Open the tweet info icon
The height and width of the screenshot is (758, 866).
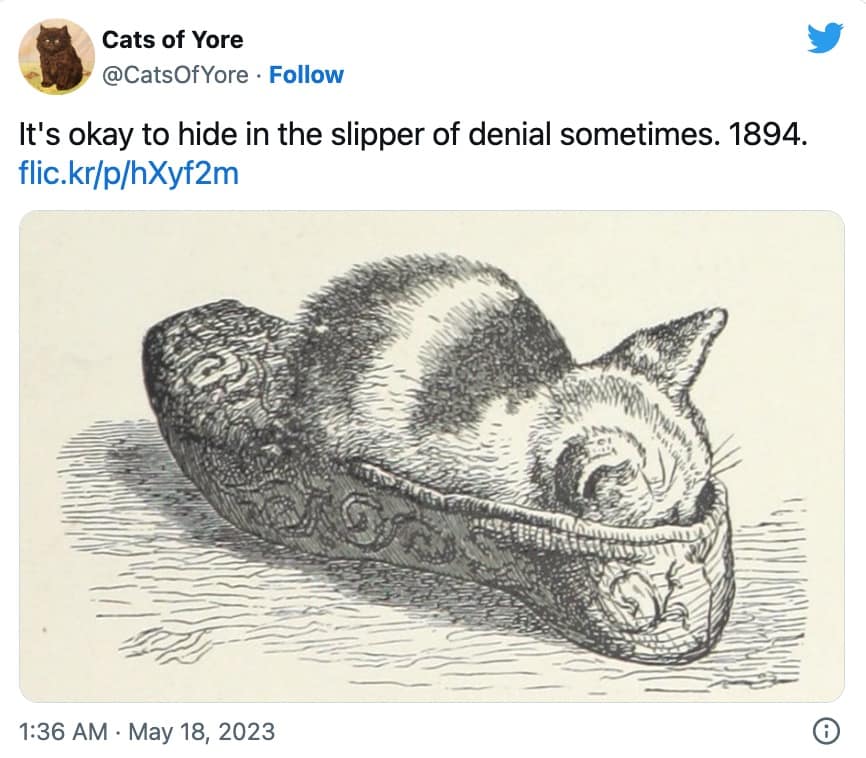point(825,732)
